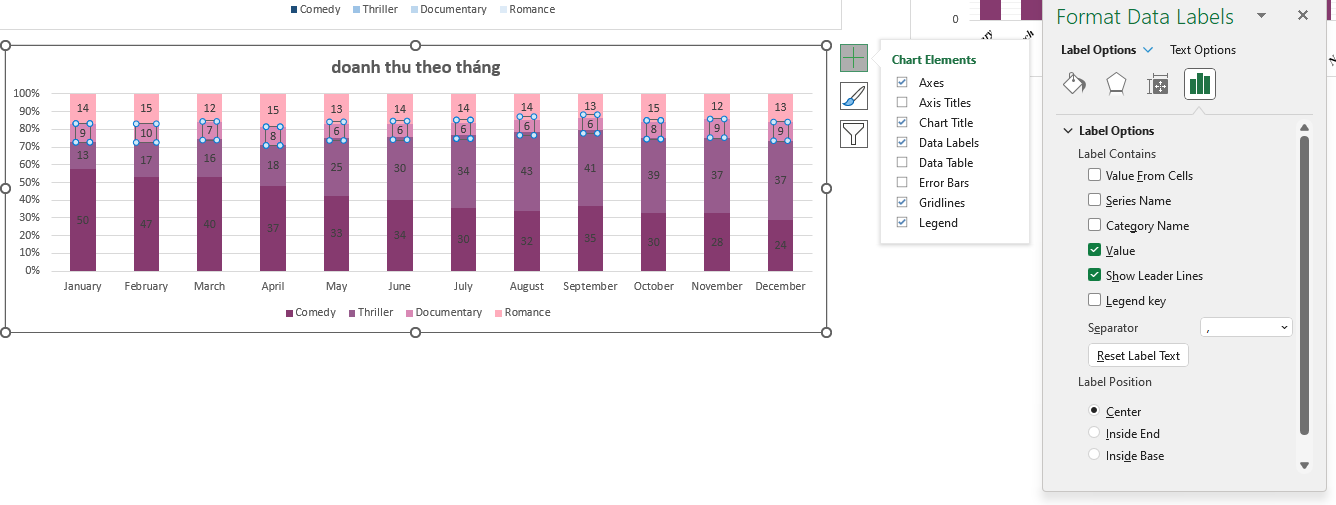Click the December axis label
The height and width of the screenshot is (505, 1336).
click(x=781, y=286)
